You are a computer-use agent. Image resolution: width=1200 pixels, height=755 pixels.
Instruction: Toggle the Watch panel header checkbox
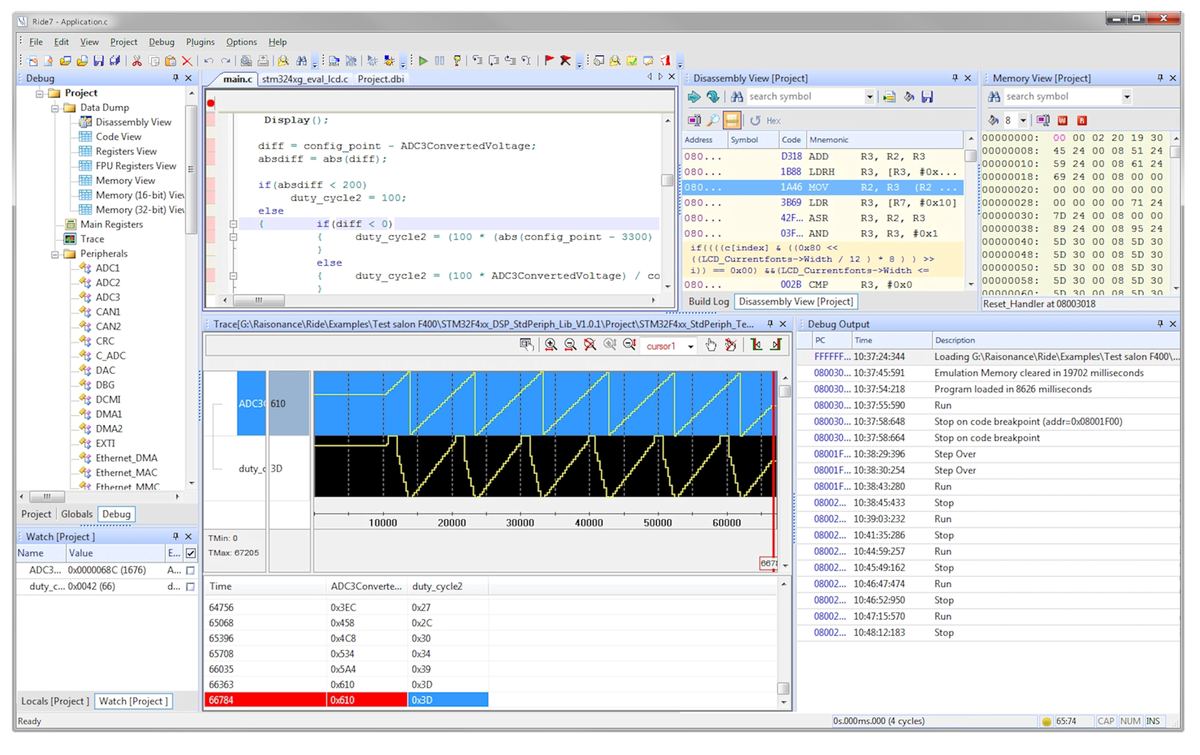(x=191, y=553)
